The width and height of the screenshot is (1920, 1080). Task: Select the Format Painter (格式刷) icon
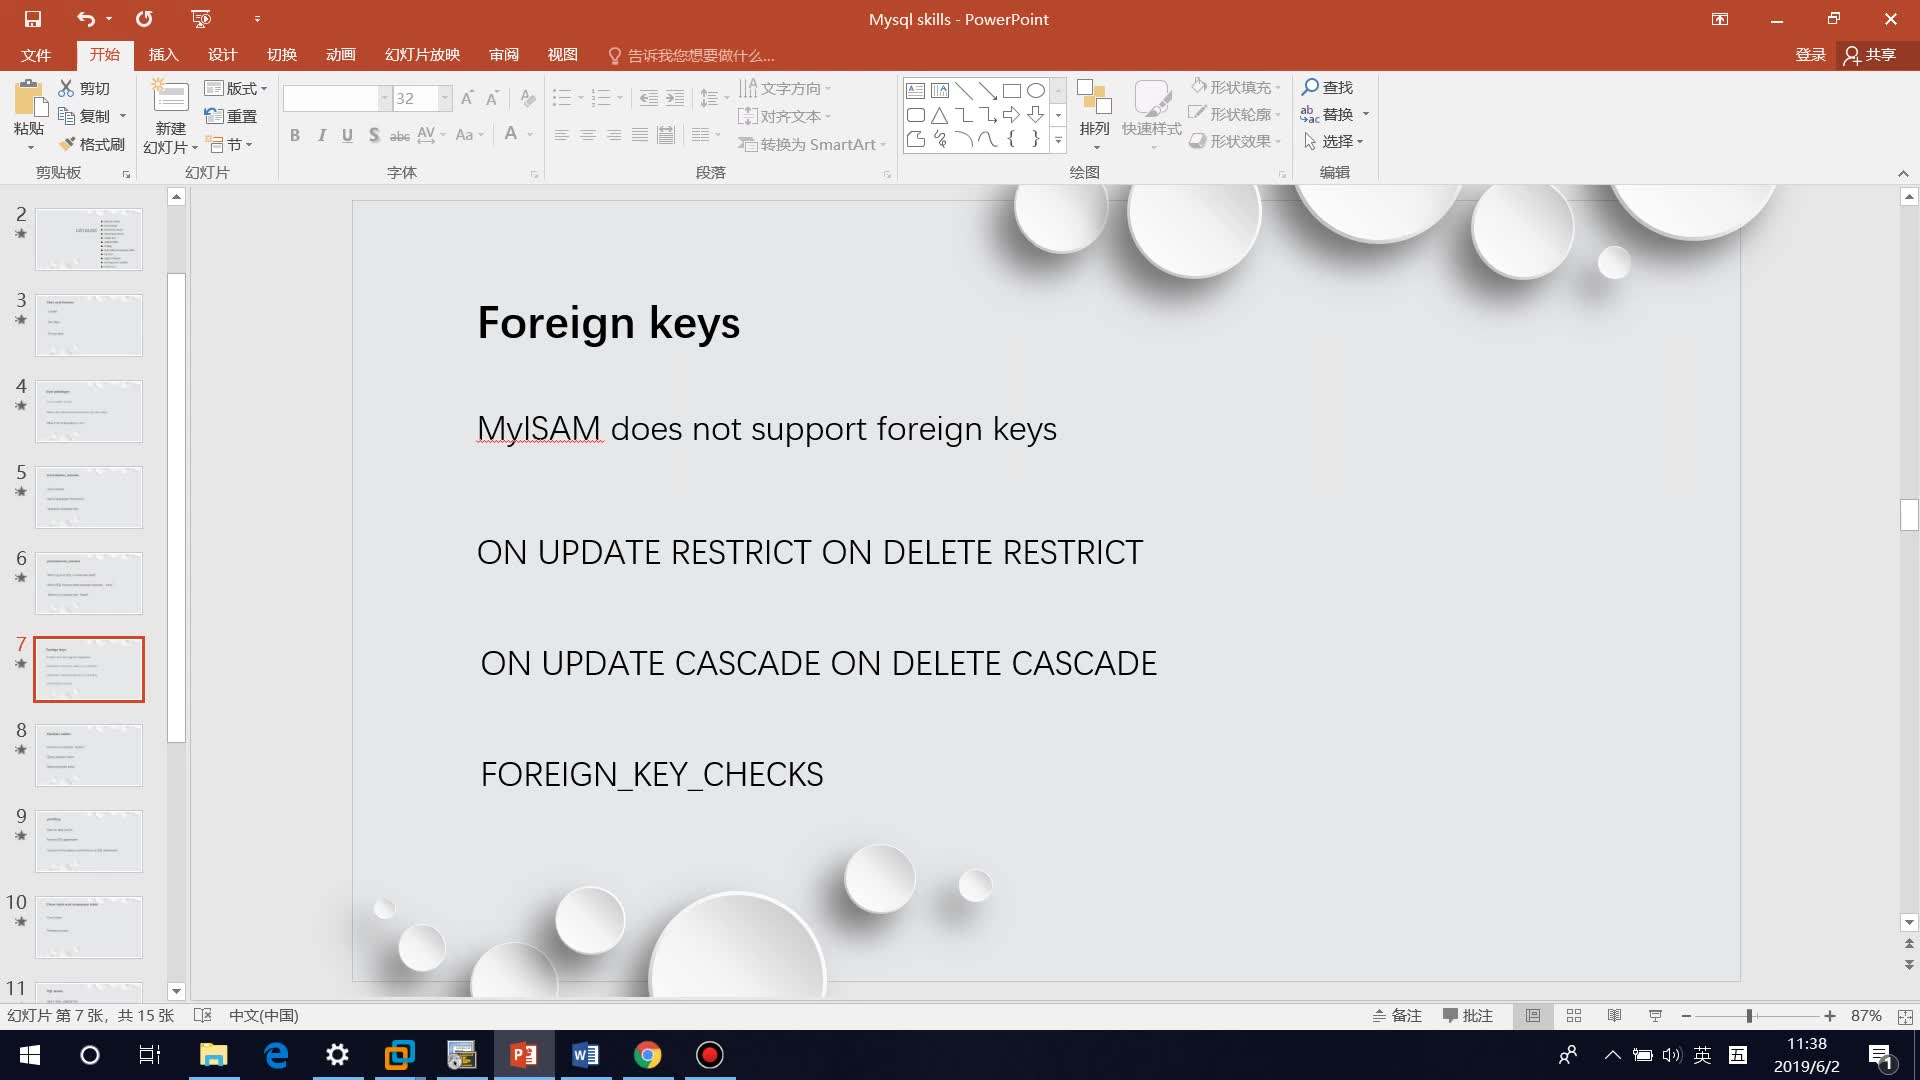(91, 143)
